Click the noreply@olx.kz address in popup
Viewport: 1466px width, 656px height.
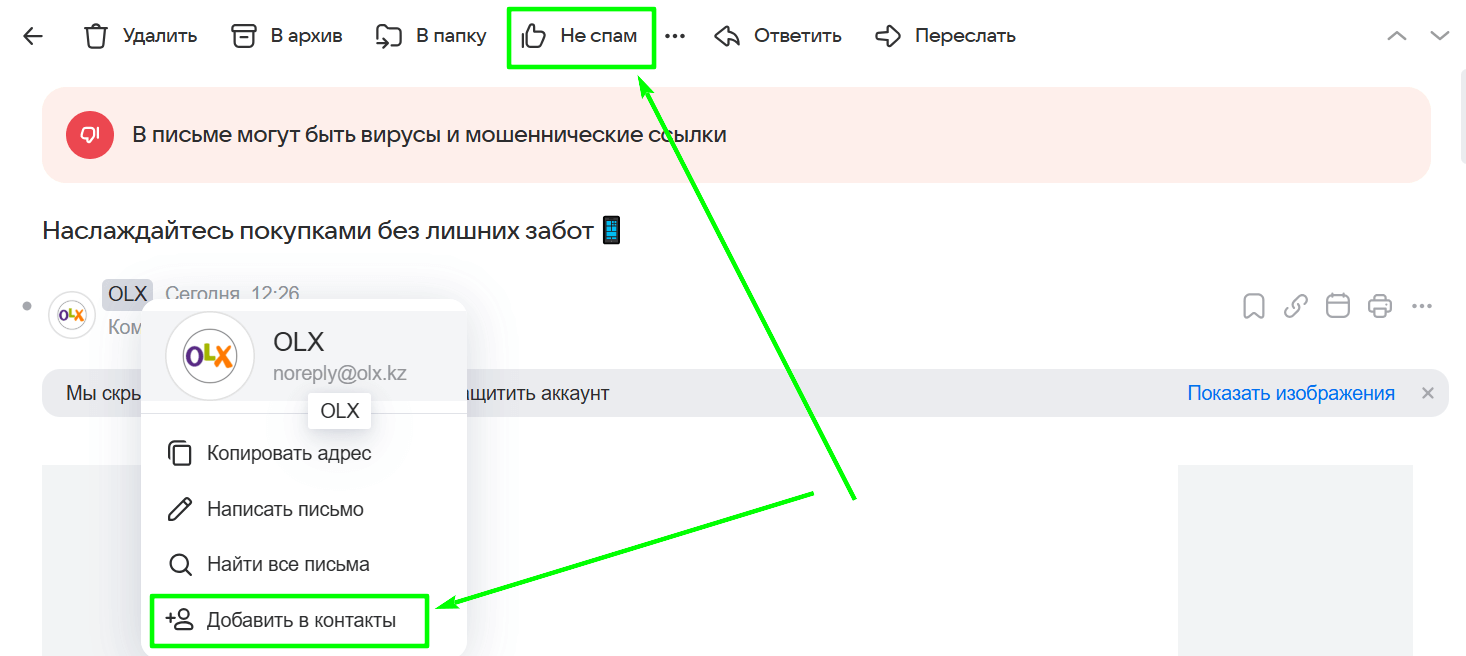tap(340, 373)
